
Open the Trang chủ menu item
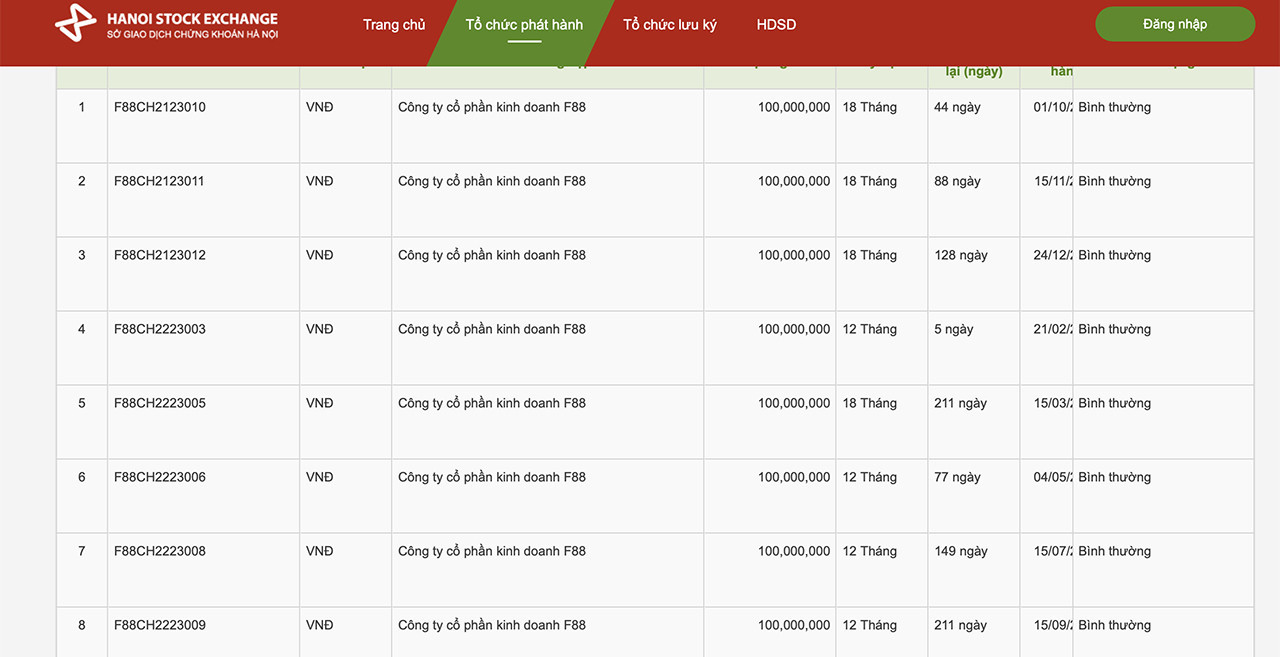tap(394, 25)
